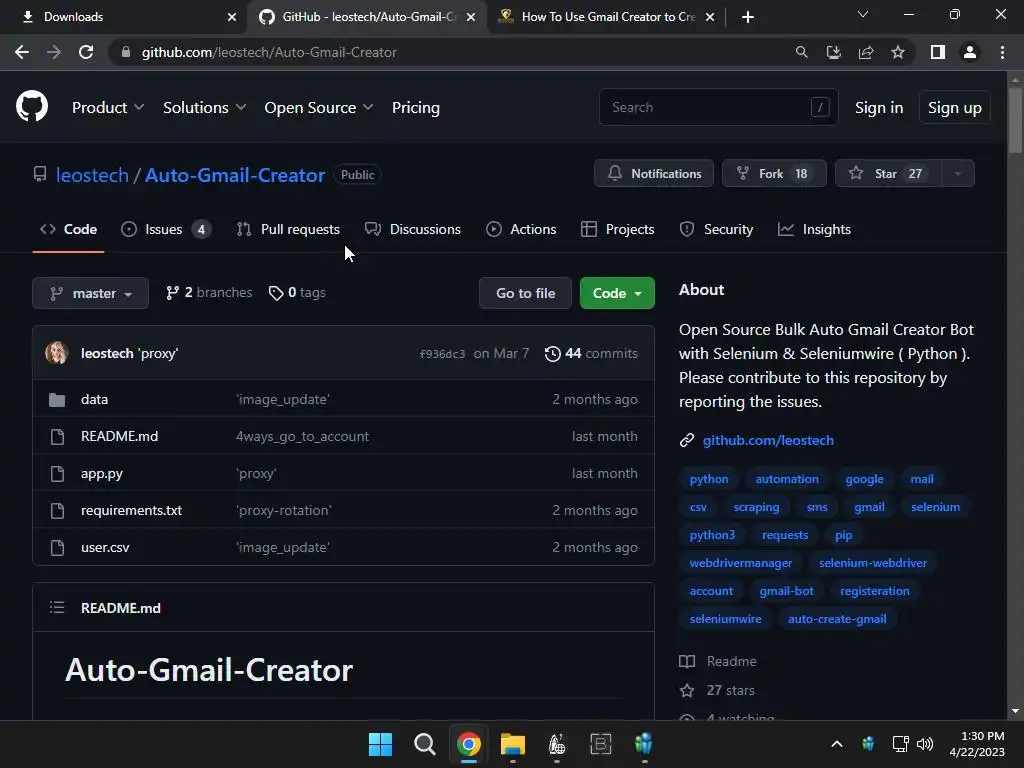Image resolution: width=1024 pixels, height=768 pixels.
Task: Expand the Solutions menu
Action: pos(204,108)
